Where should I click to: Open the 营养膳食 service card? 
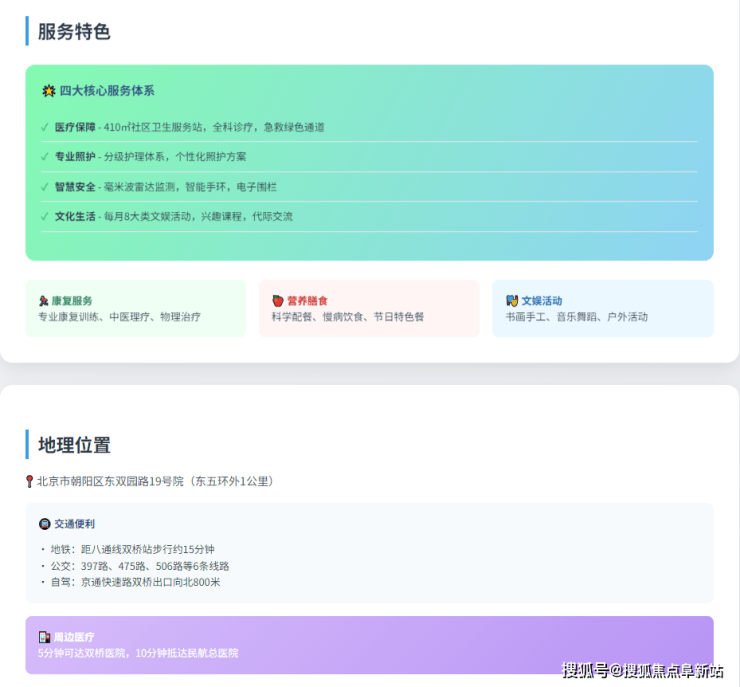[x=369, y=308]
